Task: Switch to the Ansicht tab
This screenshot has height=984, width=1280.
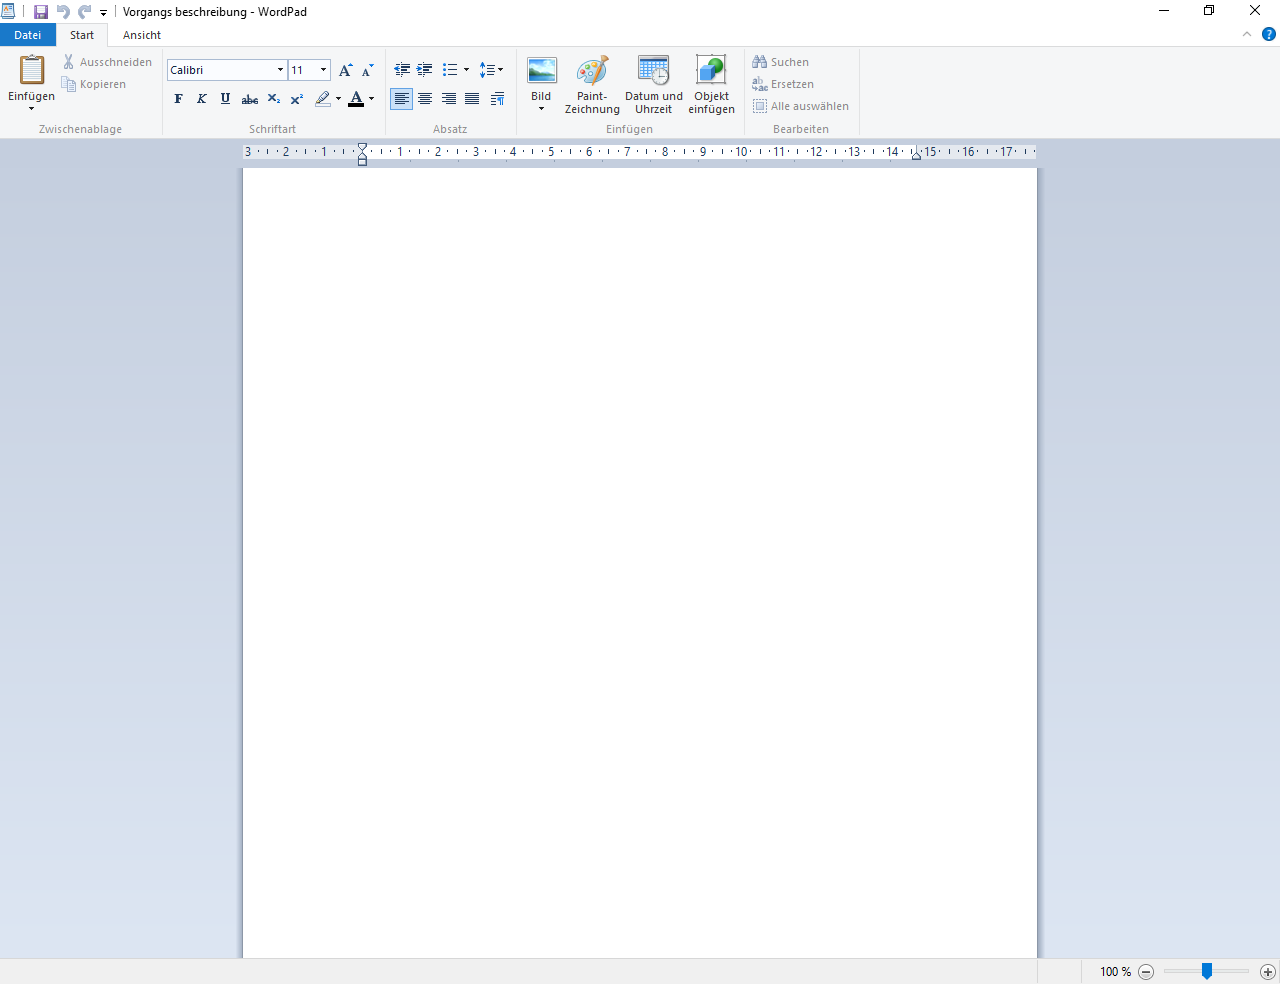Action: (x=142, y=35)
